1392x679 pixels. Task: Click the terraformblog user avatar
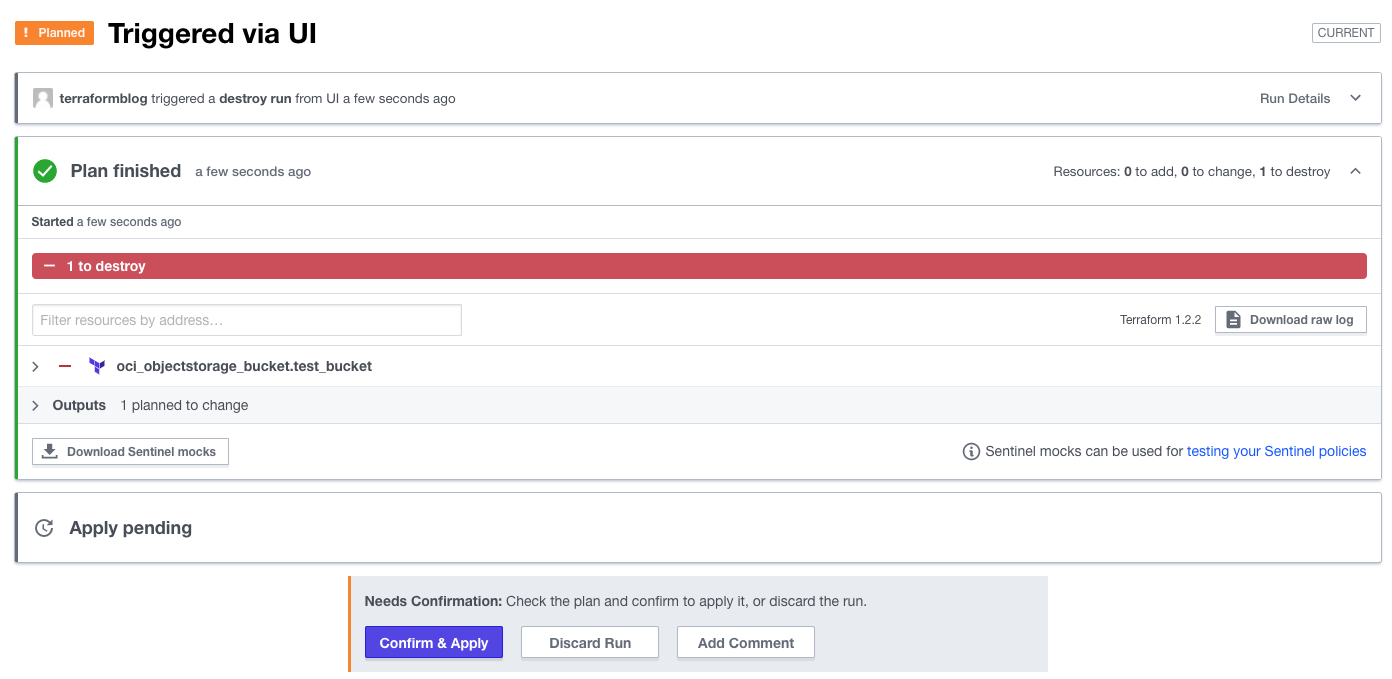43,98
